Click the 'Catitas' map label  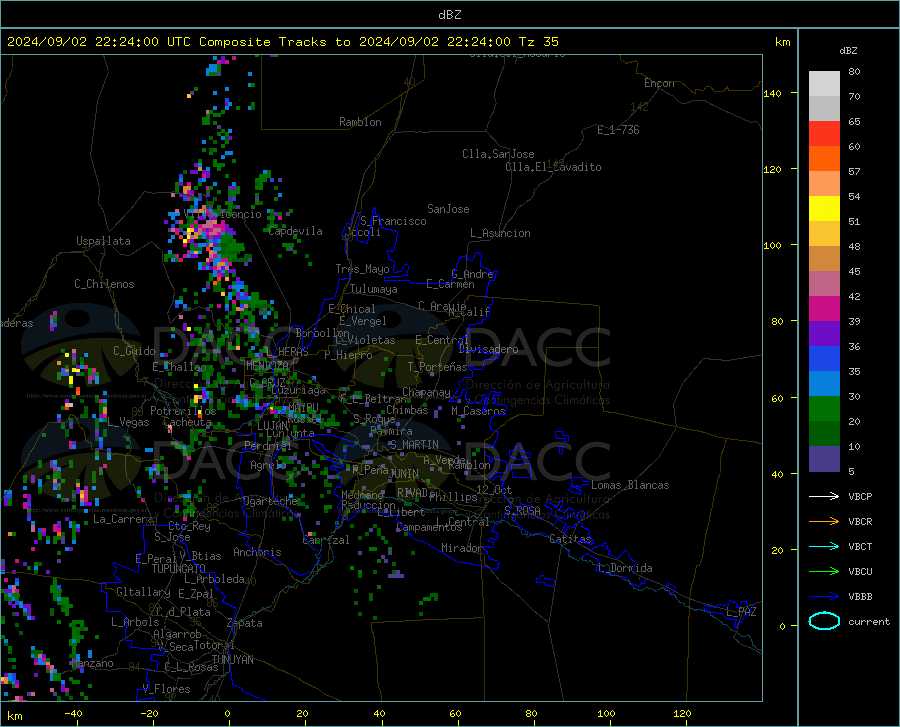coord(570,539)
